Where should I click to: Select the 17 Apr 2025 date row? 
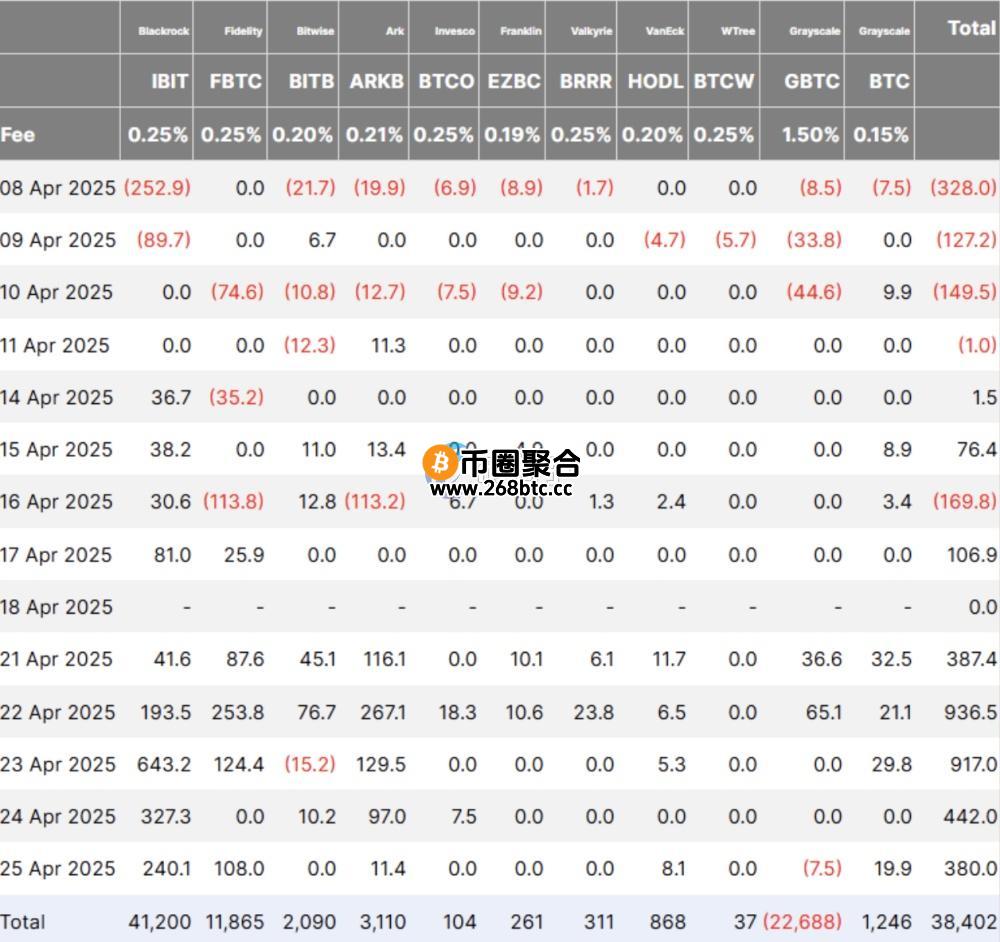click(56, 556)
